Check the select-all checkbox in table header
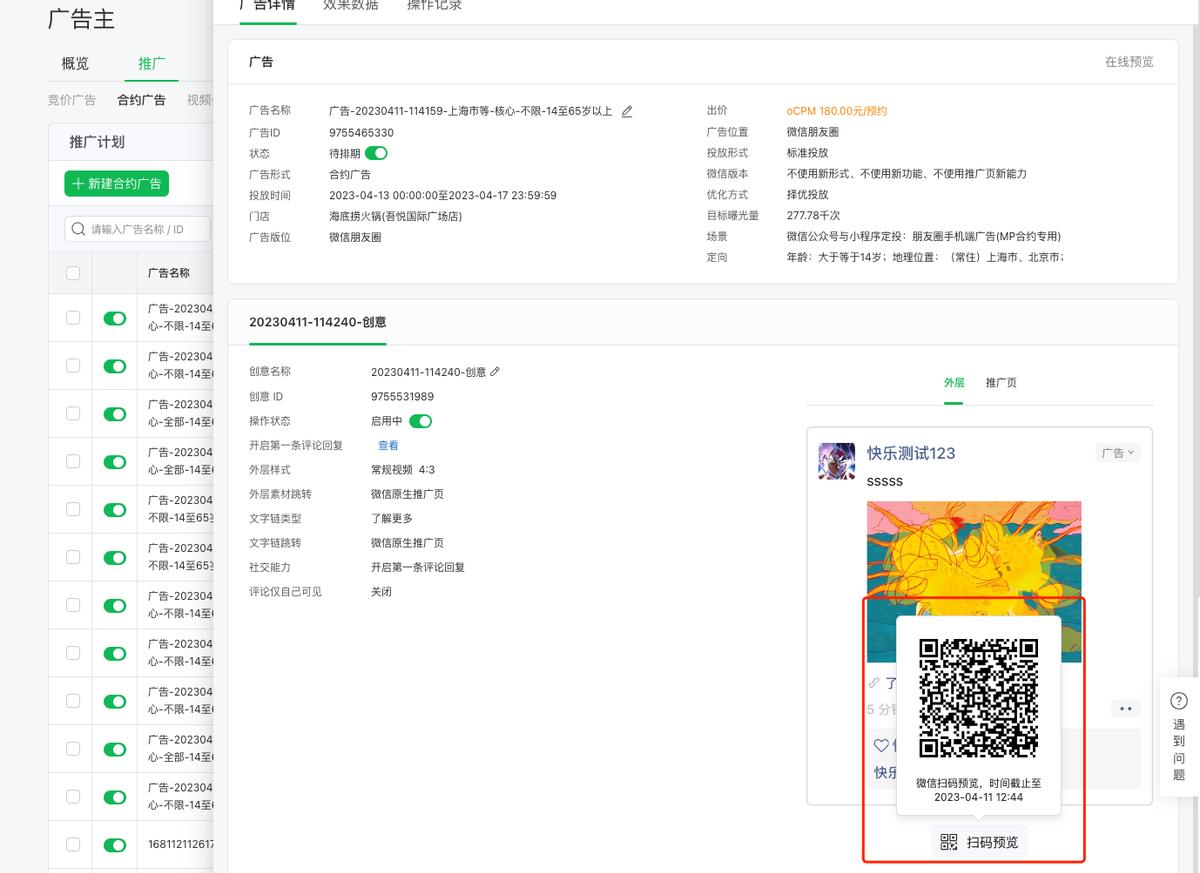 coord(73,273)
